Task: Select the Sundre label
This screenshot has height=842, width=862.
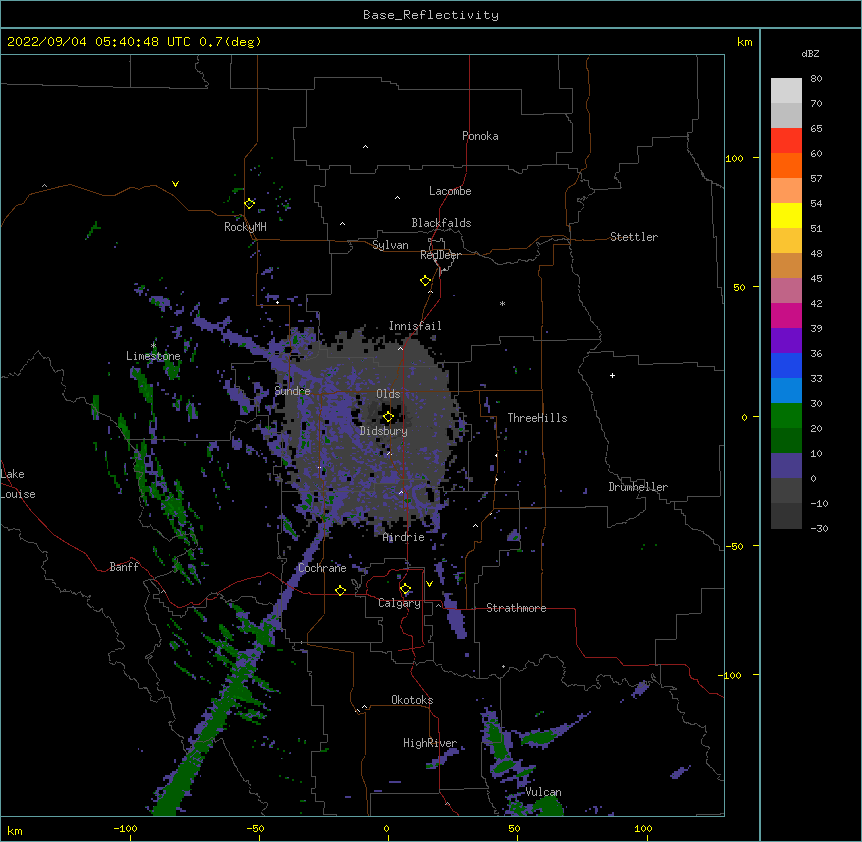Action: point(292,391)
